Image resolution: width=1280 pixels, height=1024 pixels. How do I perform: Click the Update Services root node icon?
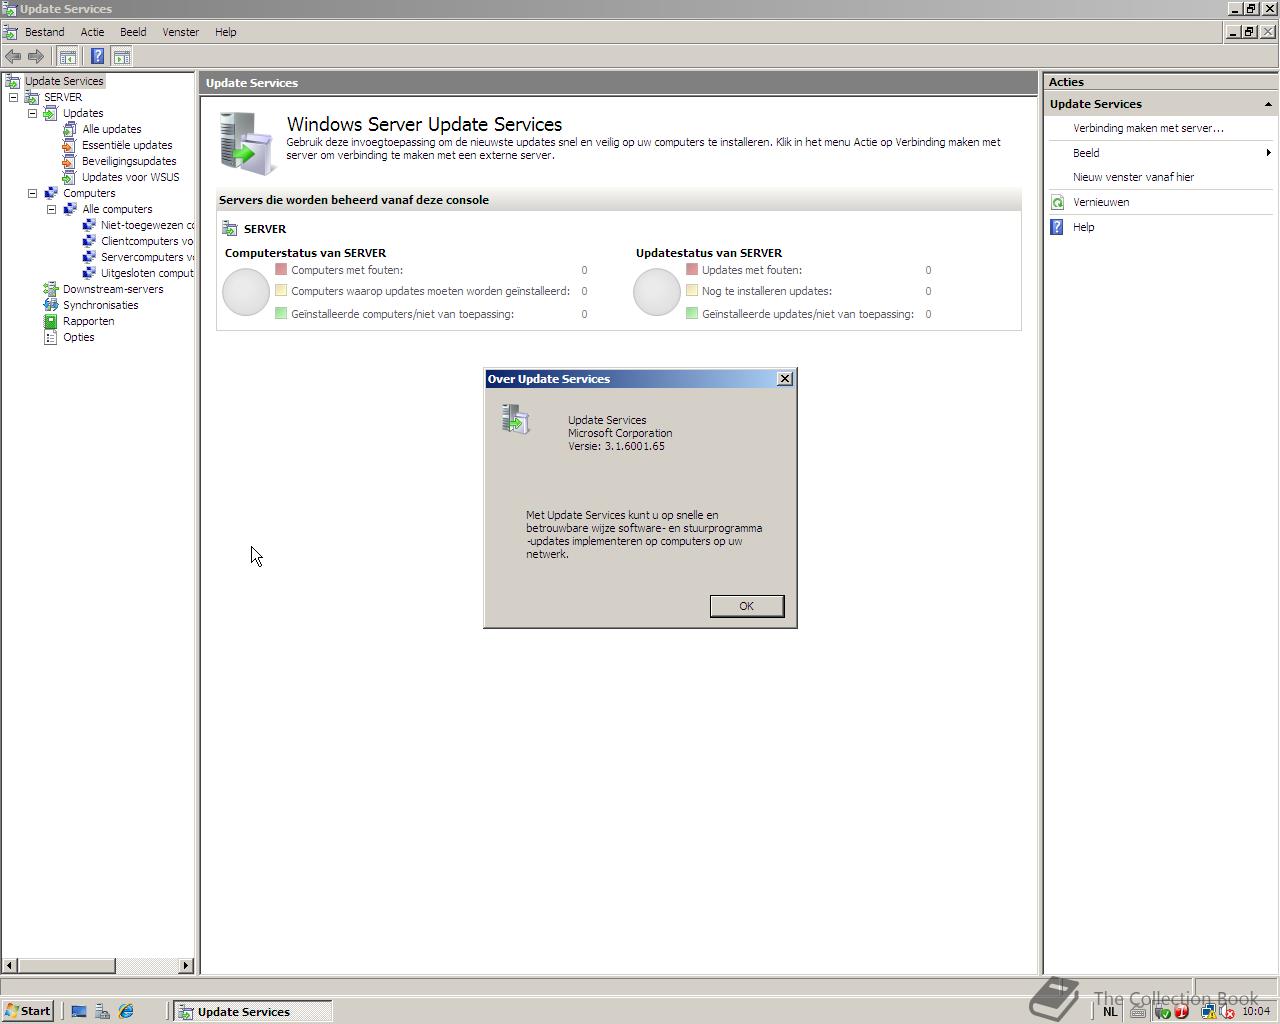click(x=12, y=81)
